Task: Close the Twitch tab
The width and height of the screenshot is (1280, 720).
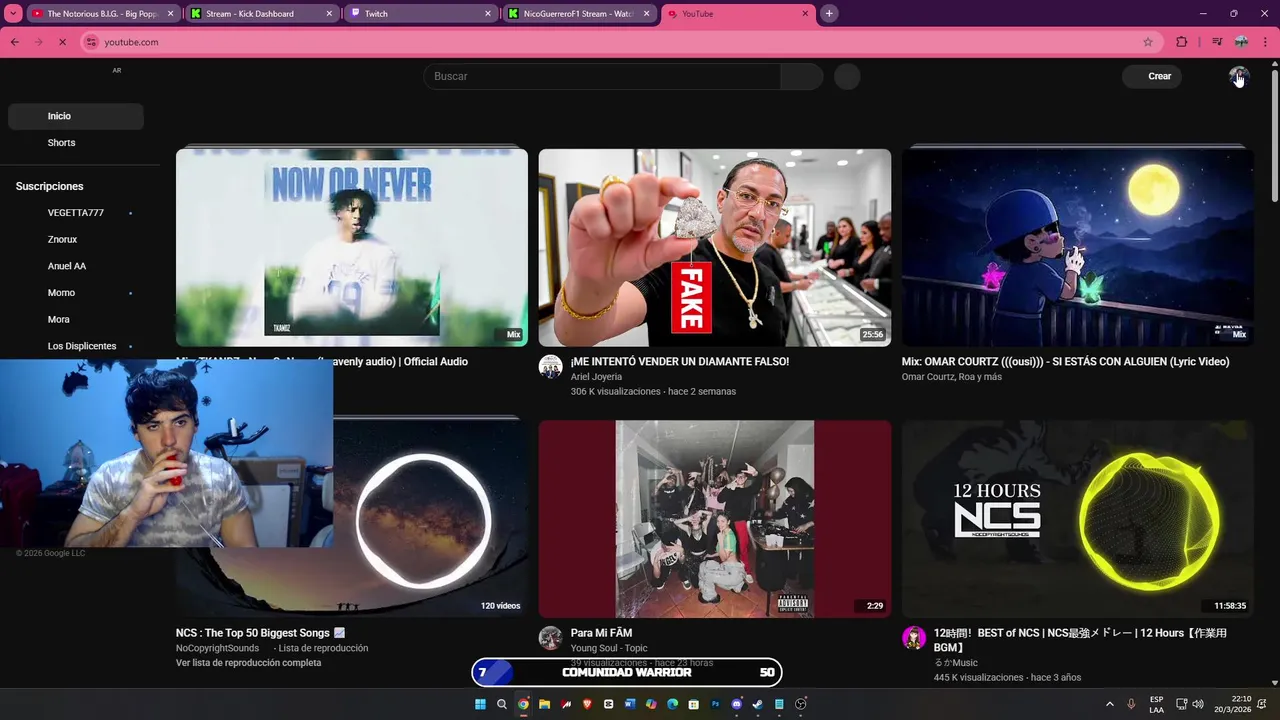Action: (488, 14)
